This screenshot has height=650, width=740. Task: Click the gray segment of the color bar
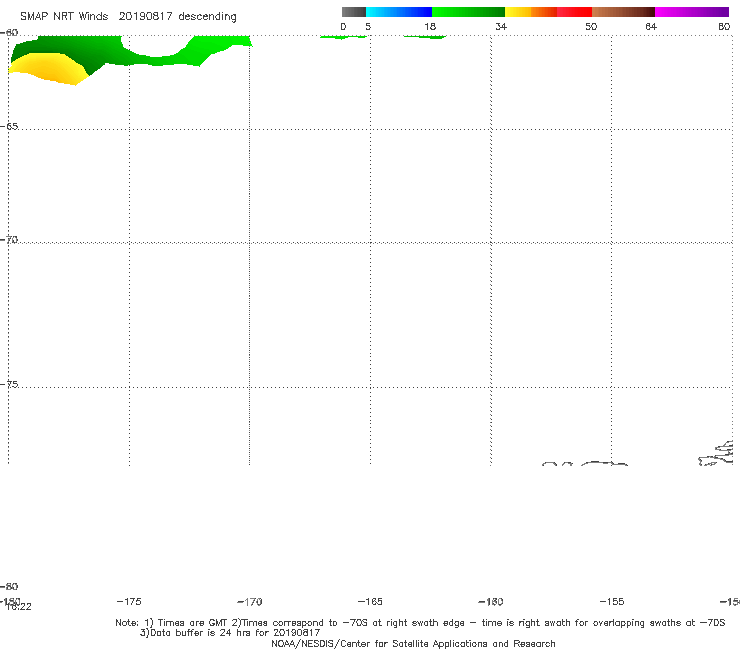tap(353, 12)
